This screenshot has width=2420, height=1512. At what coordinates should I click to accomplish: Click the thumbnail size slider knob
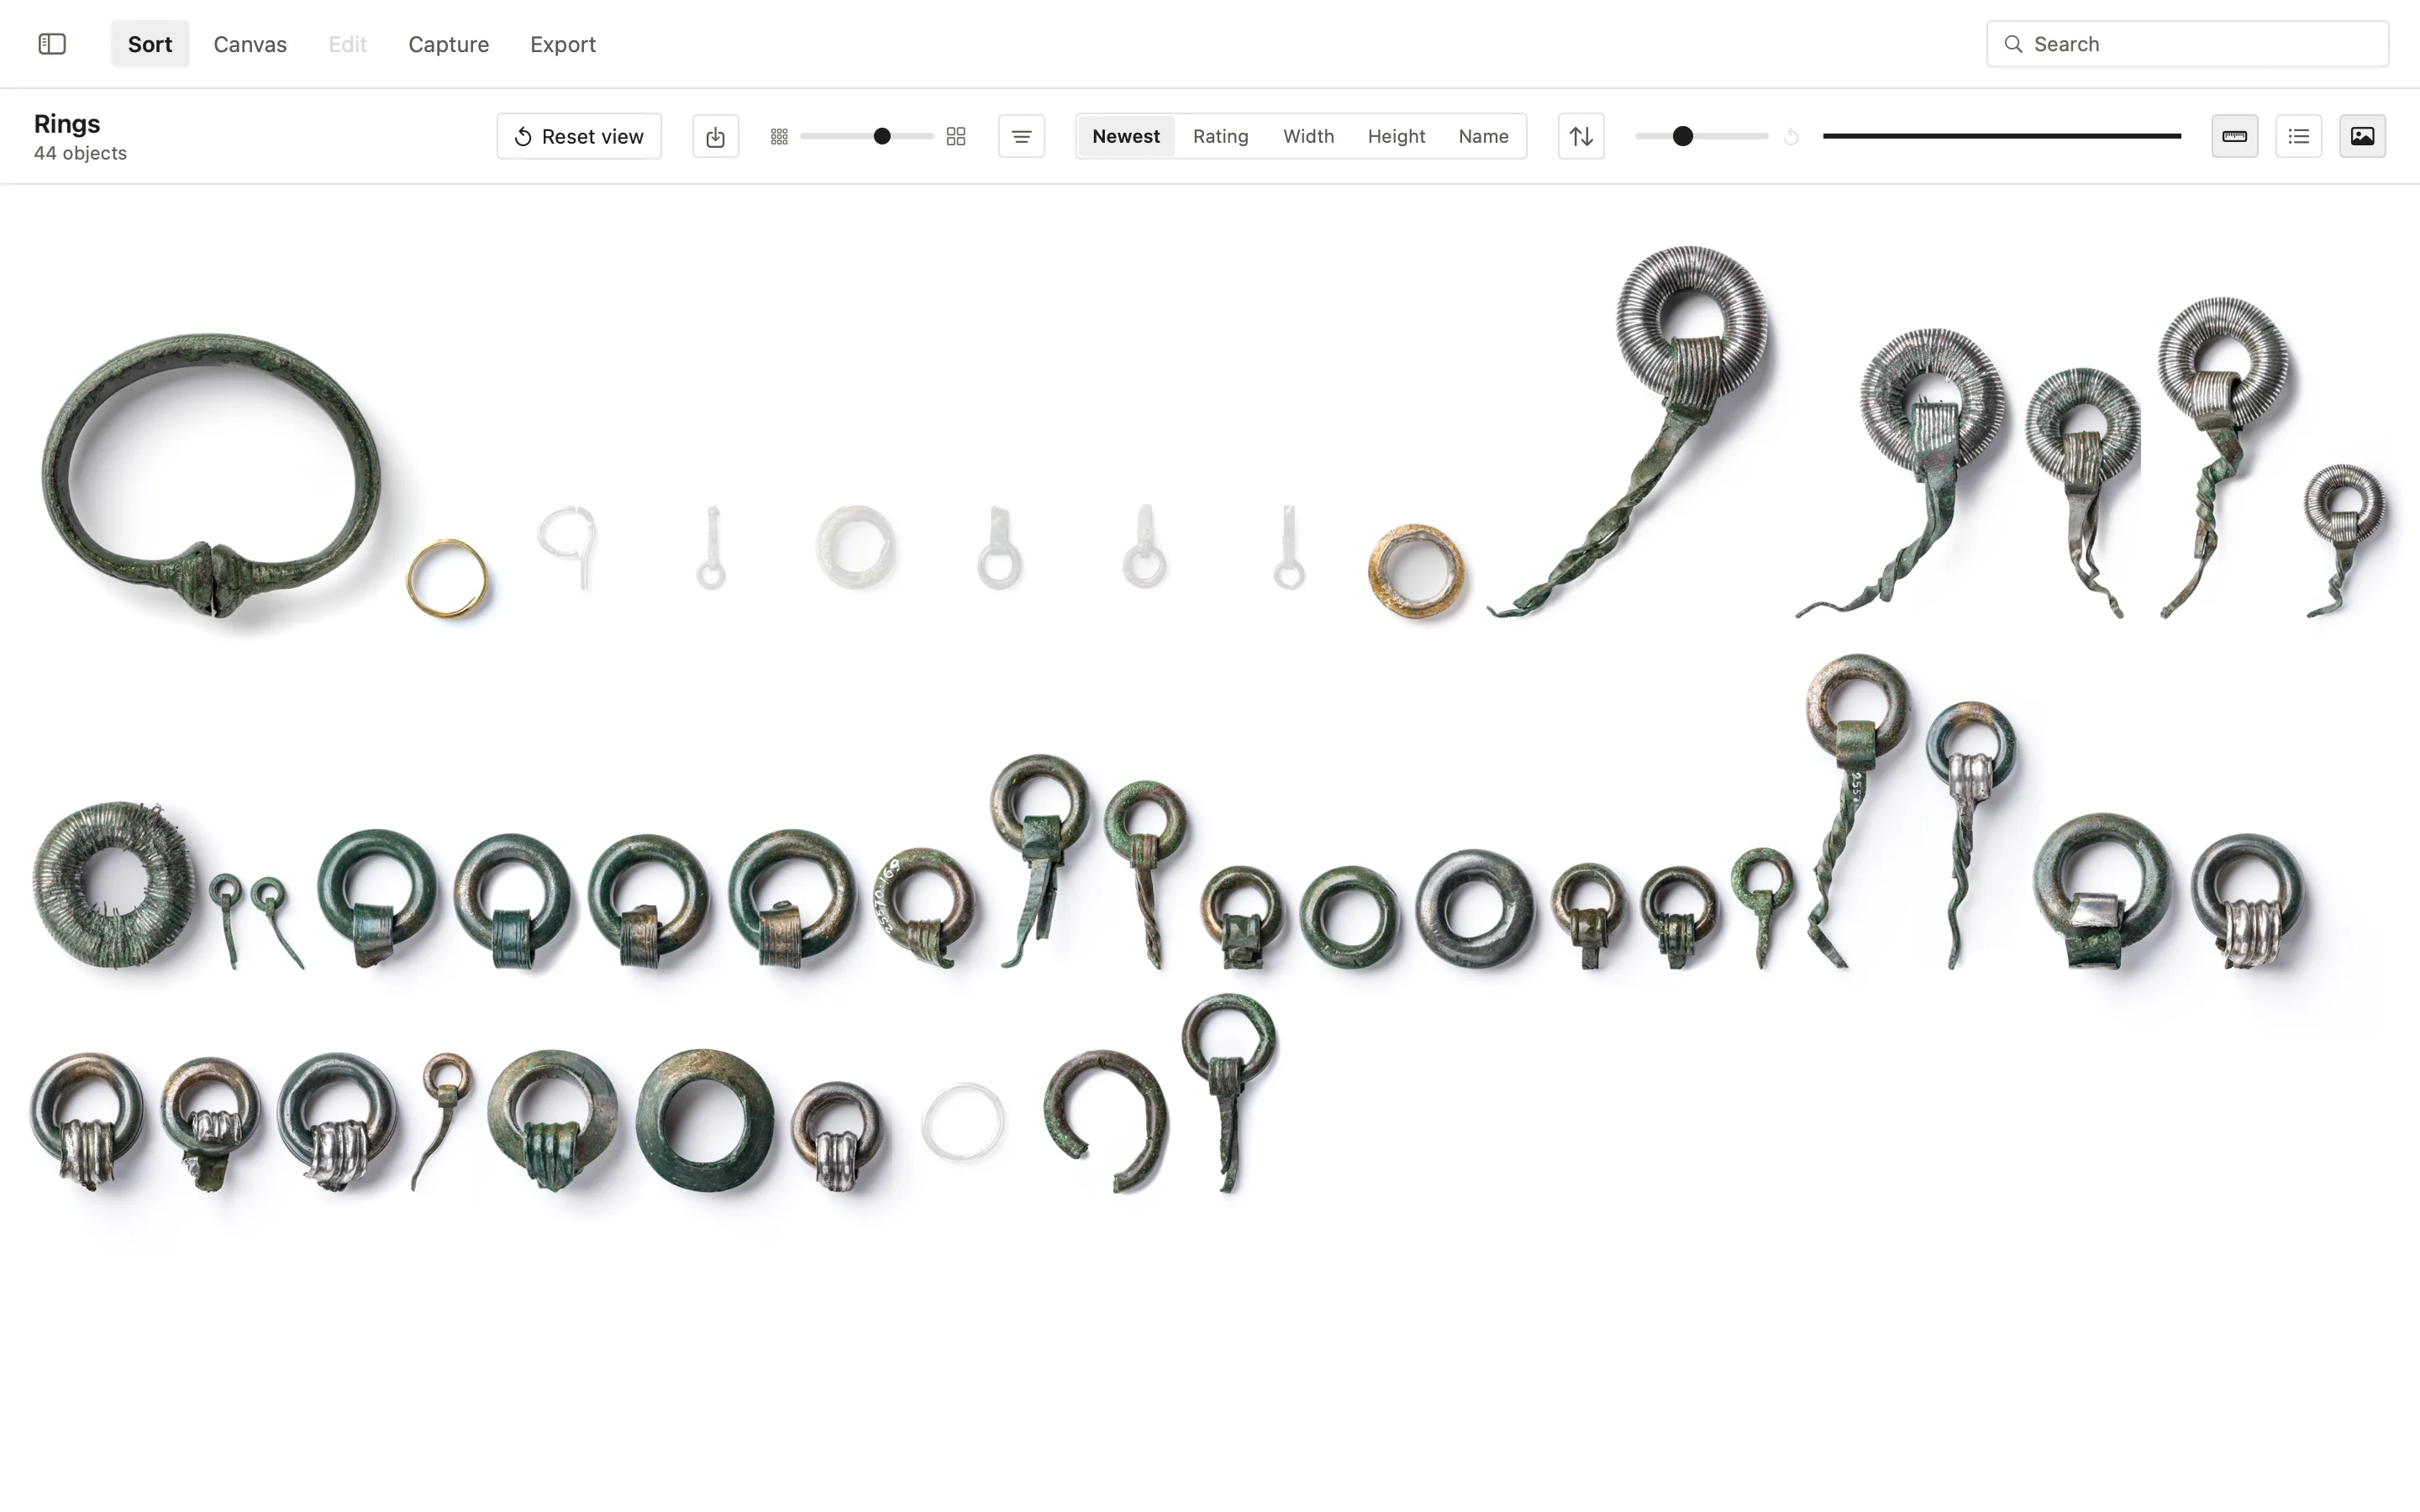pos(882,136)
